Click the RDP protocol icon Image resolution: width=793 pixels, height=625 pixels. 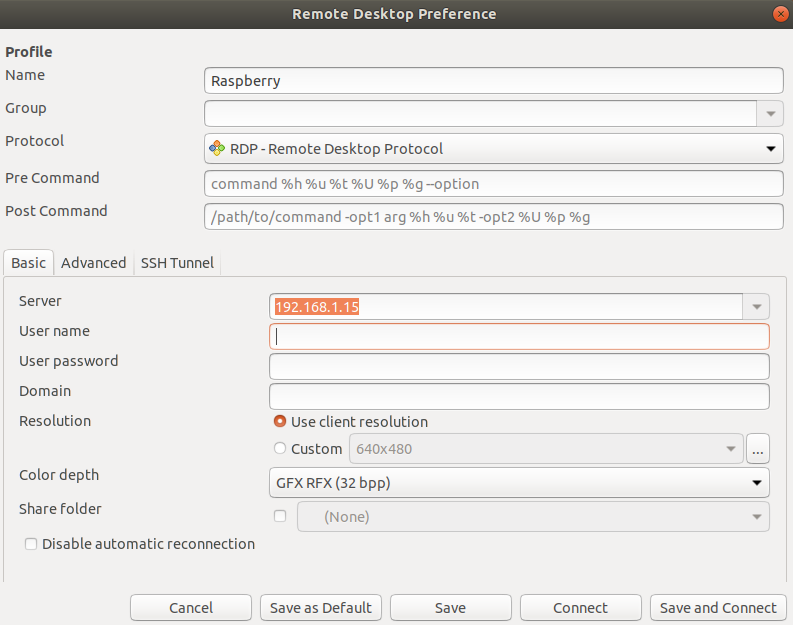[x=217, y=149]
